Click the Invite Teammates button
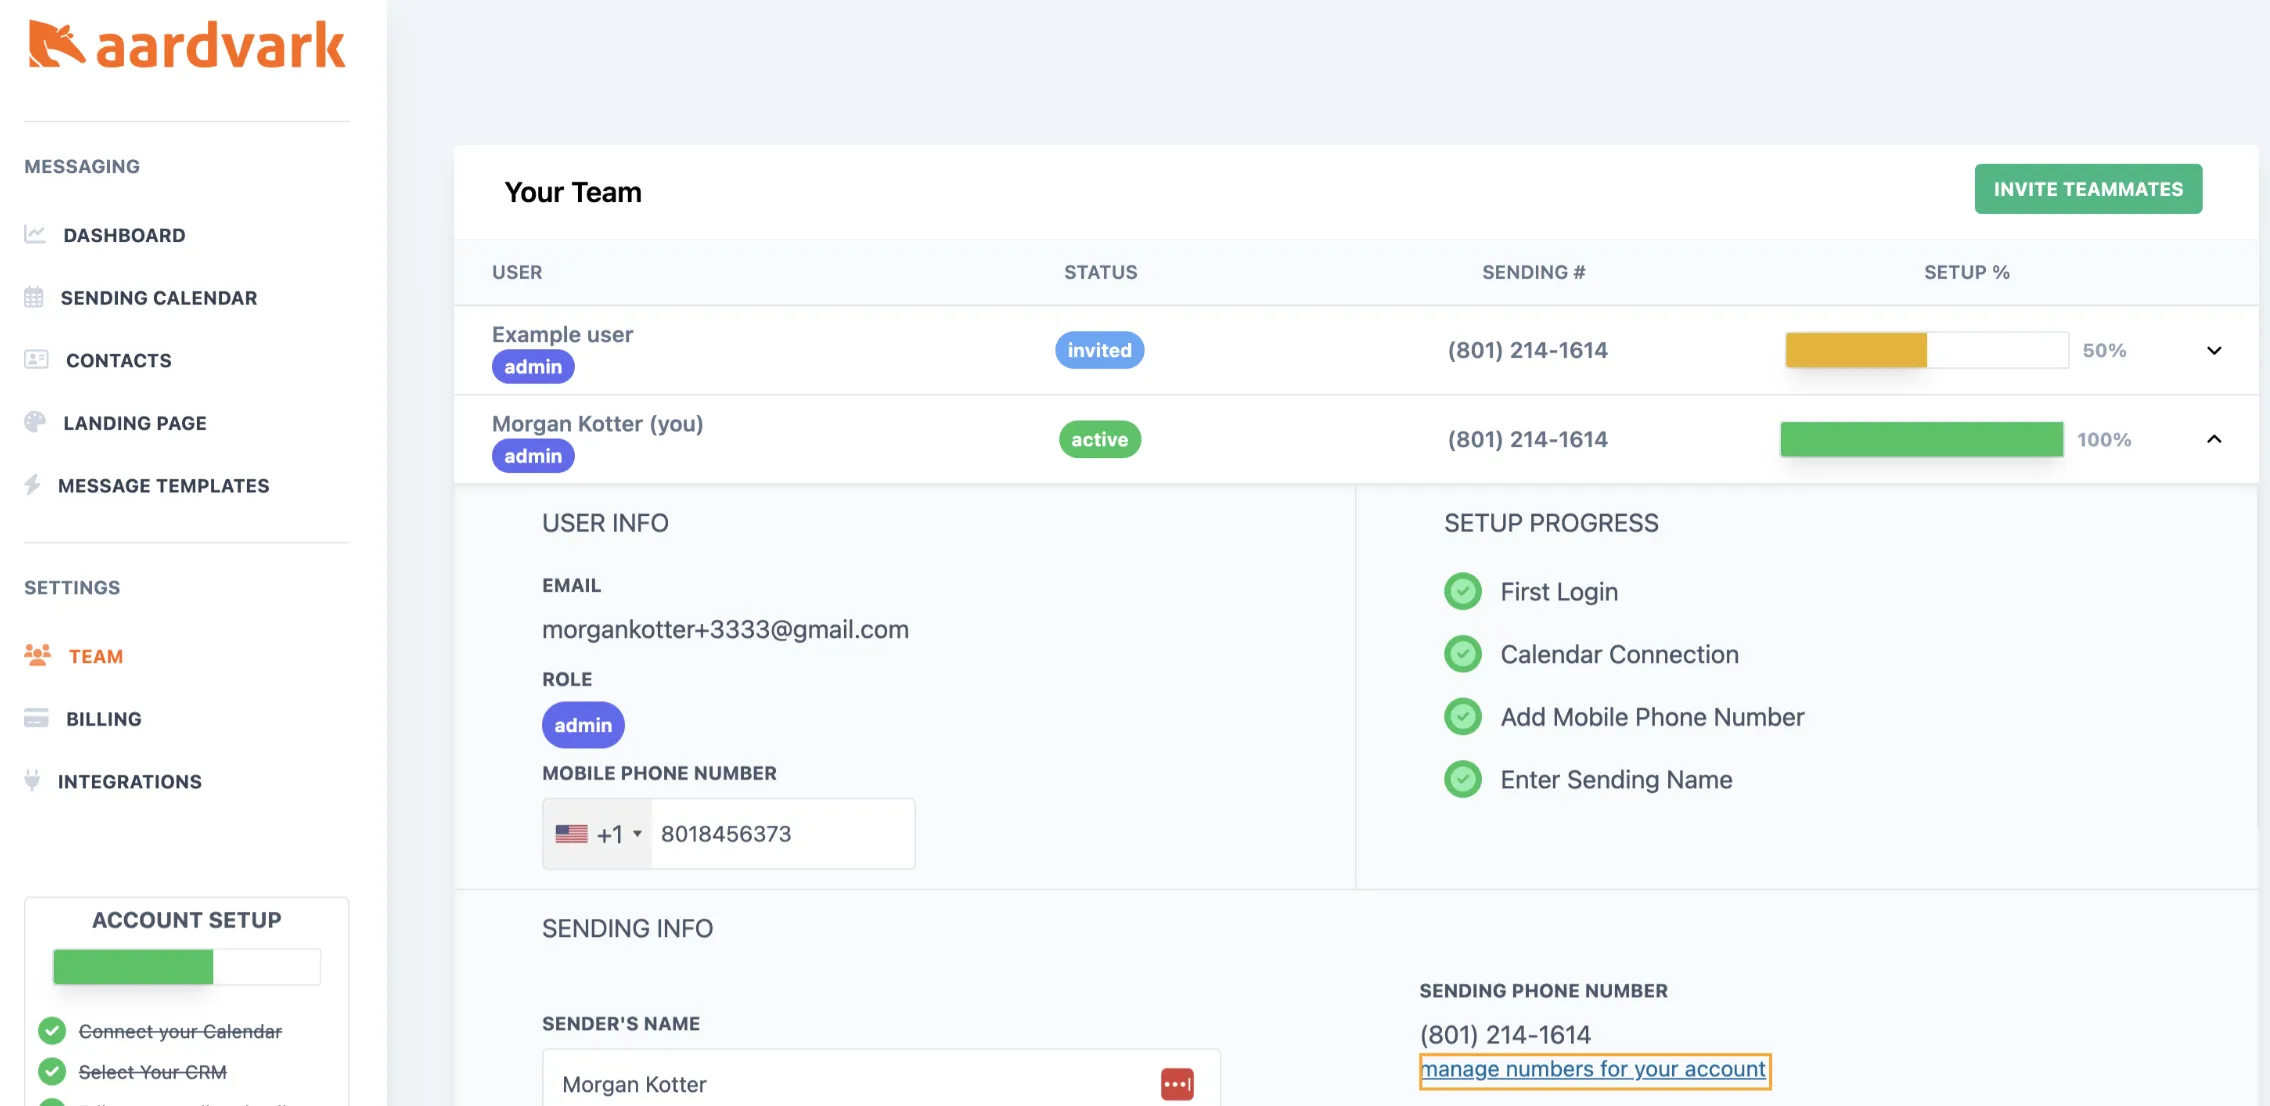 pos(2088,189)
